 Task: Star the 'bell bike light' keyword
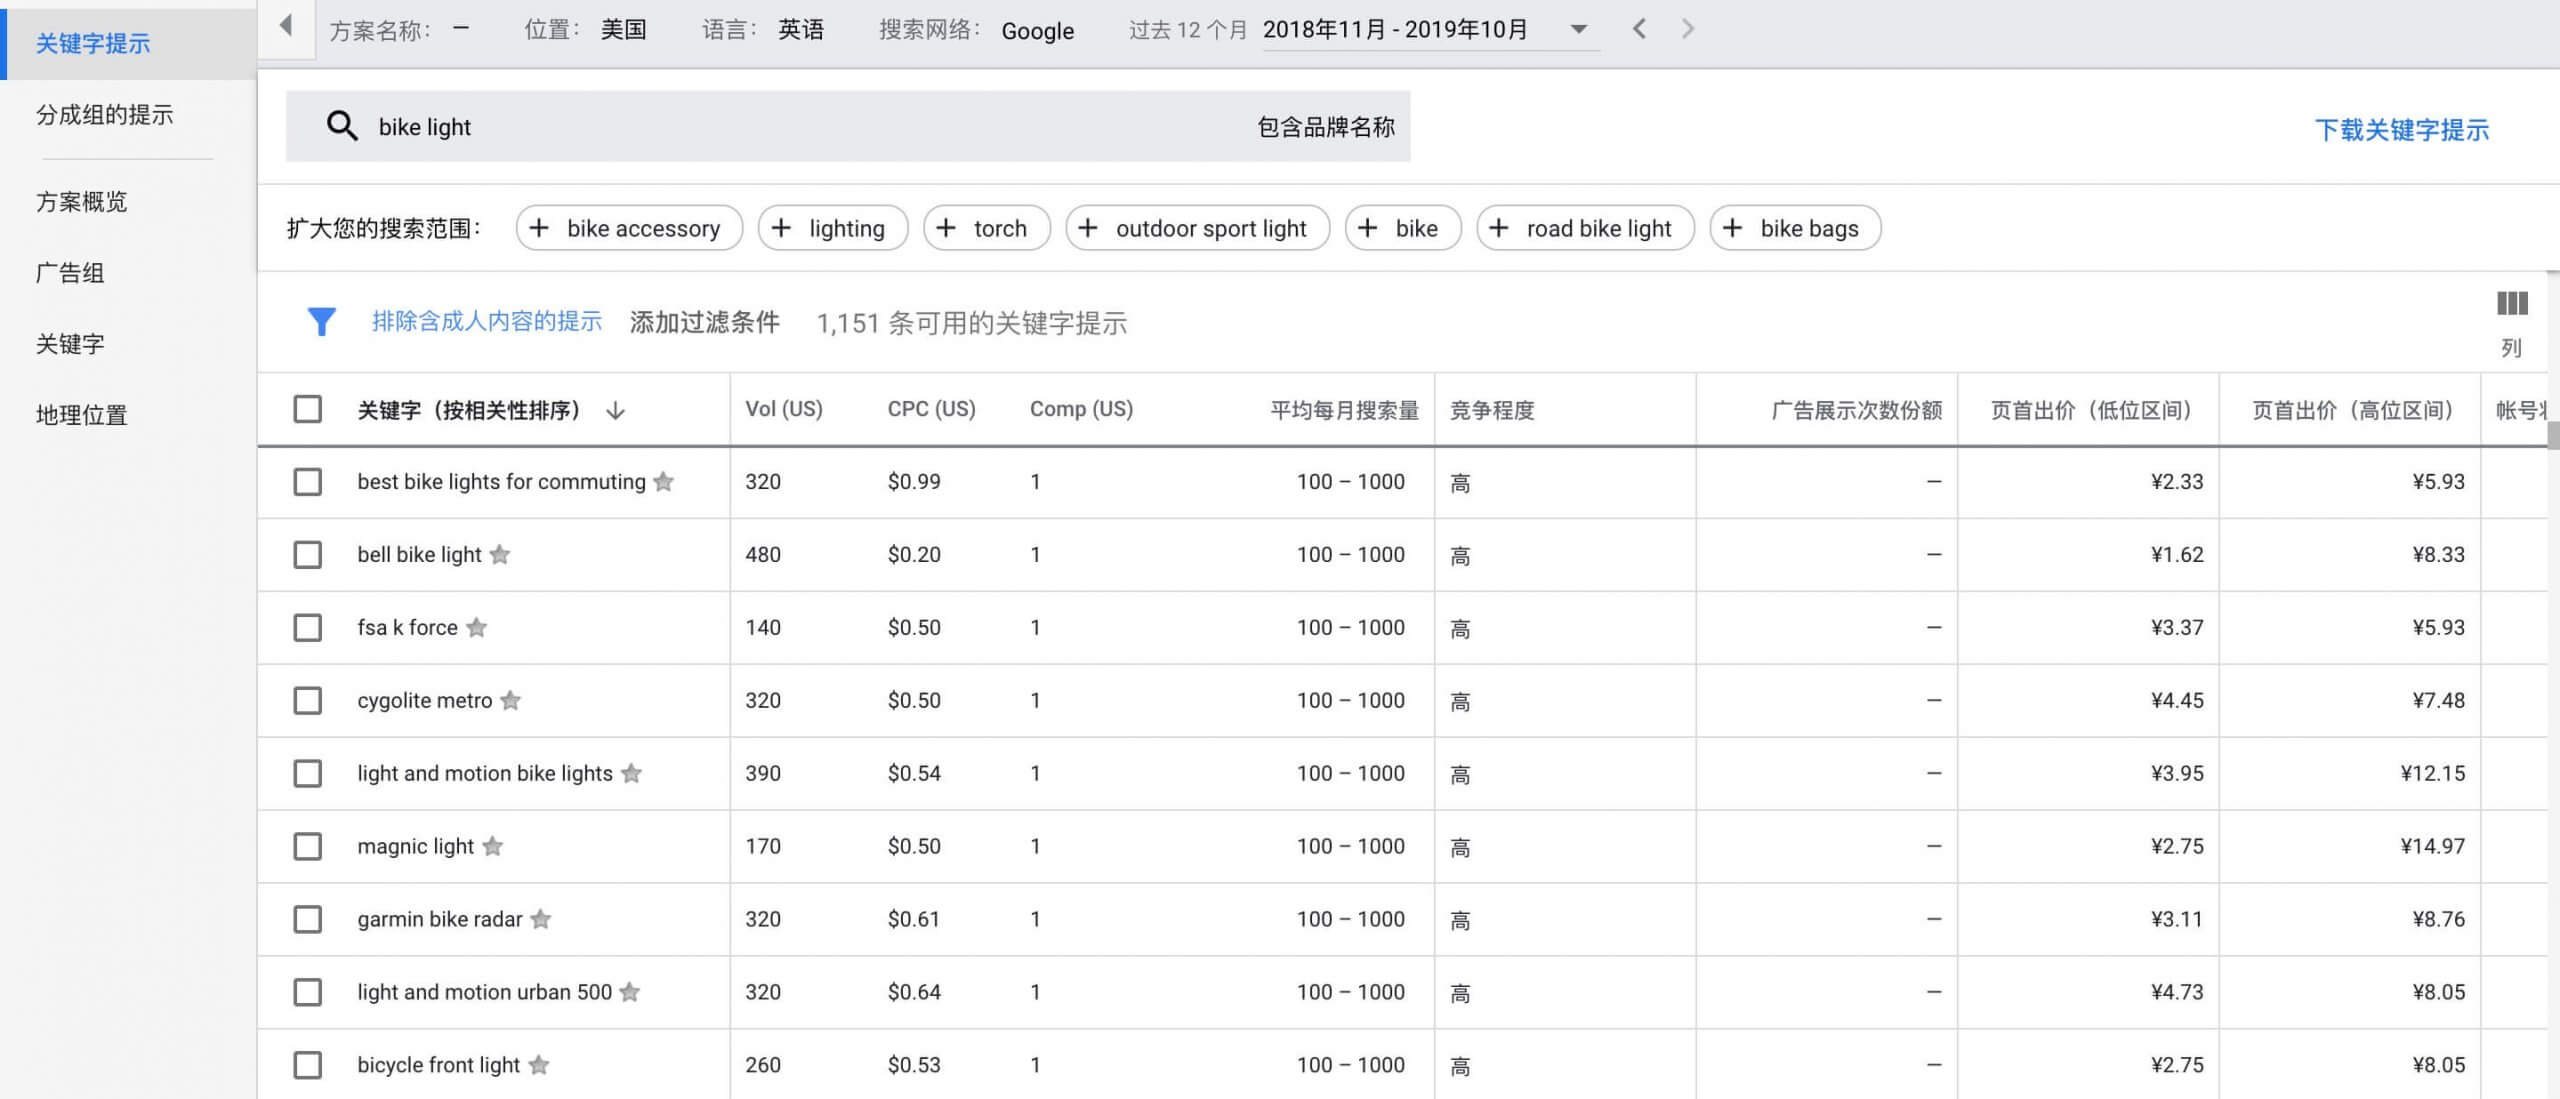(500, 555)
